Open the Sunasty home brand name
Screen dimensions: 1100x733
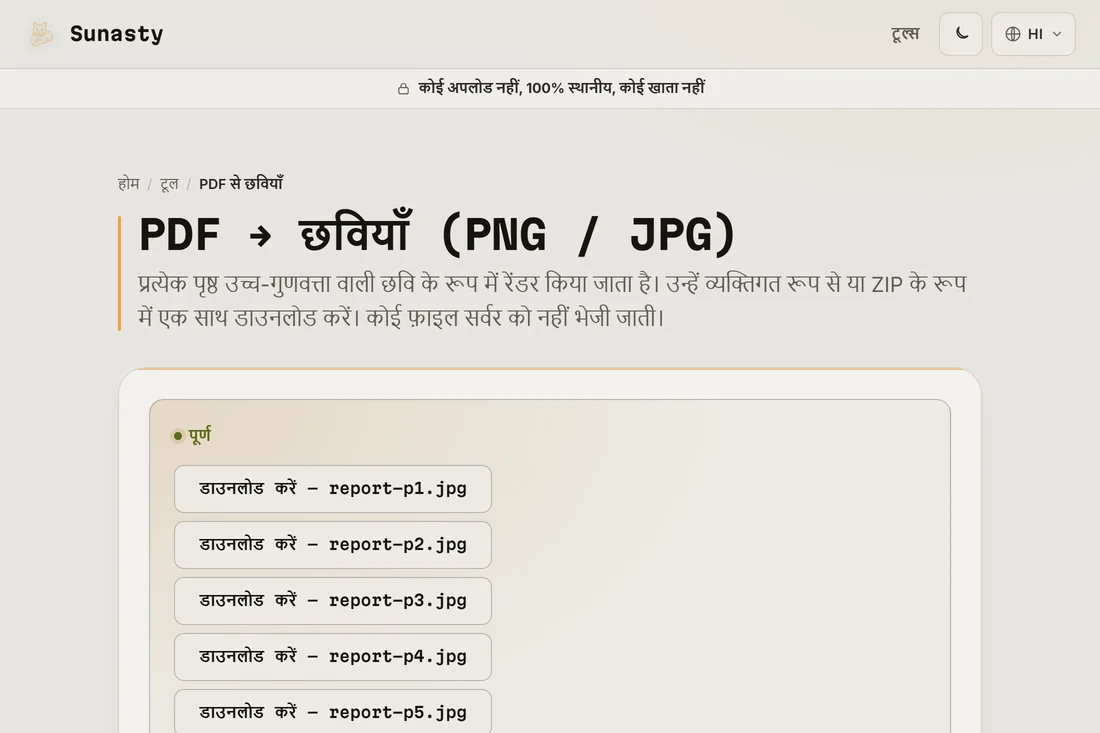(116, 34)
